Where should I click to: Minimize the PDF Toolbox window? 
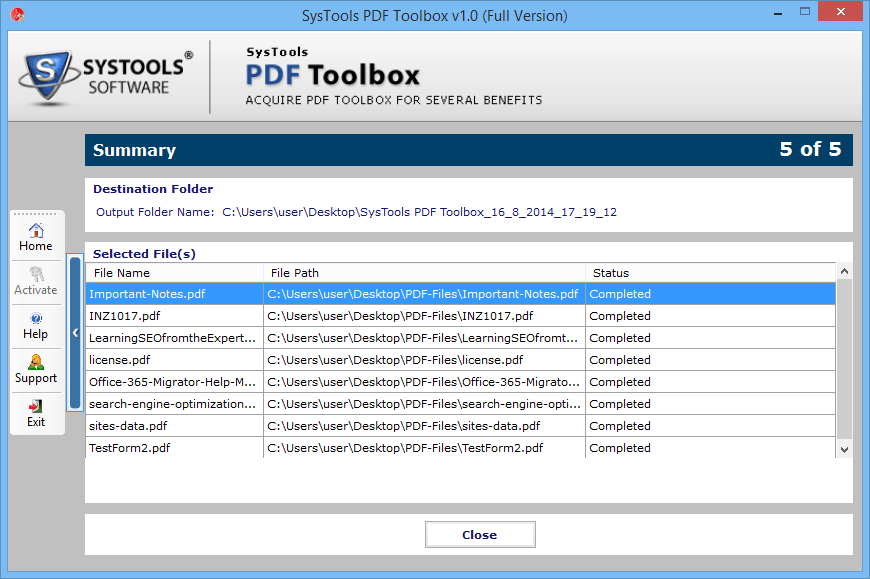pos(778,12)
